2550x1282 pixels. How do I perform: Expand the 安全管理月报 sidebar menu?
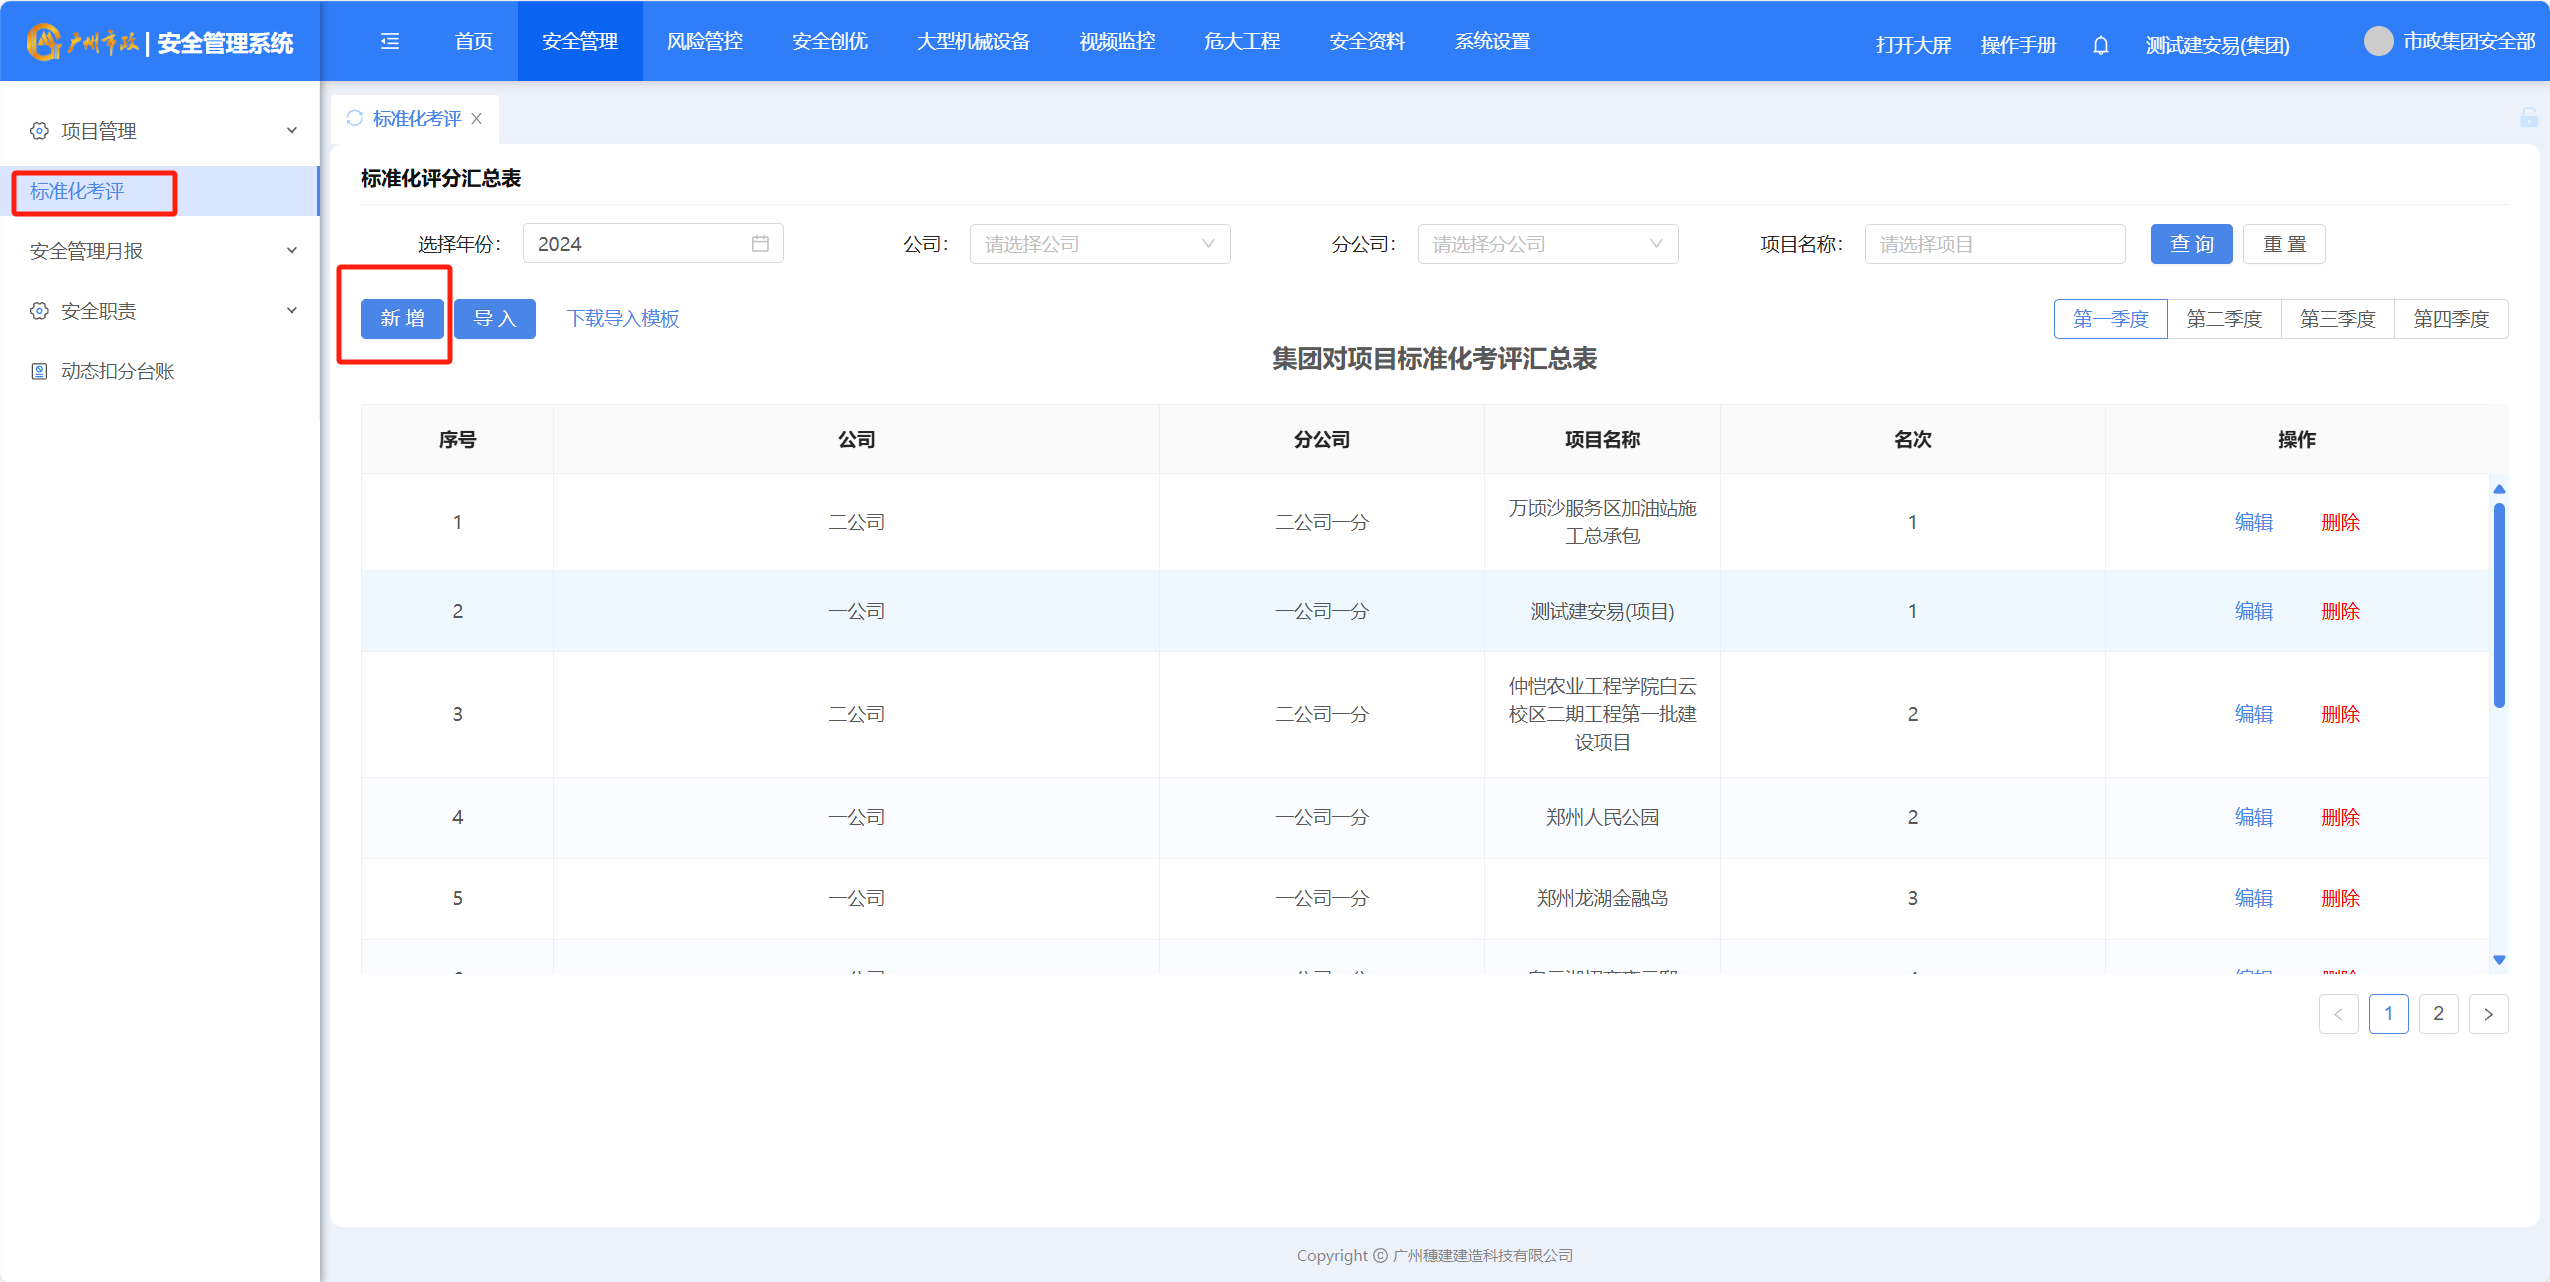point(160,251)
